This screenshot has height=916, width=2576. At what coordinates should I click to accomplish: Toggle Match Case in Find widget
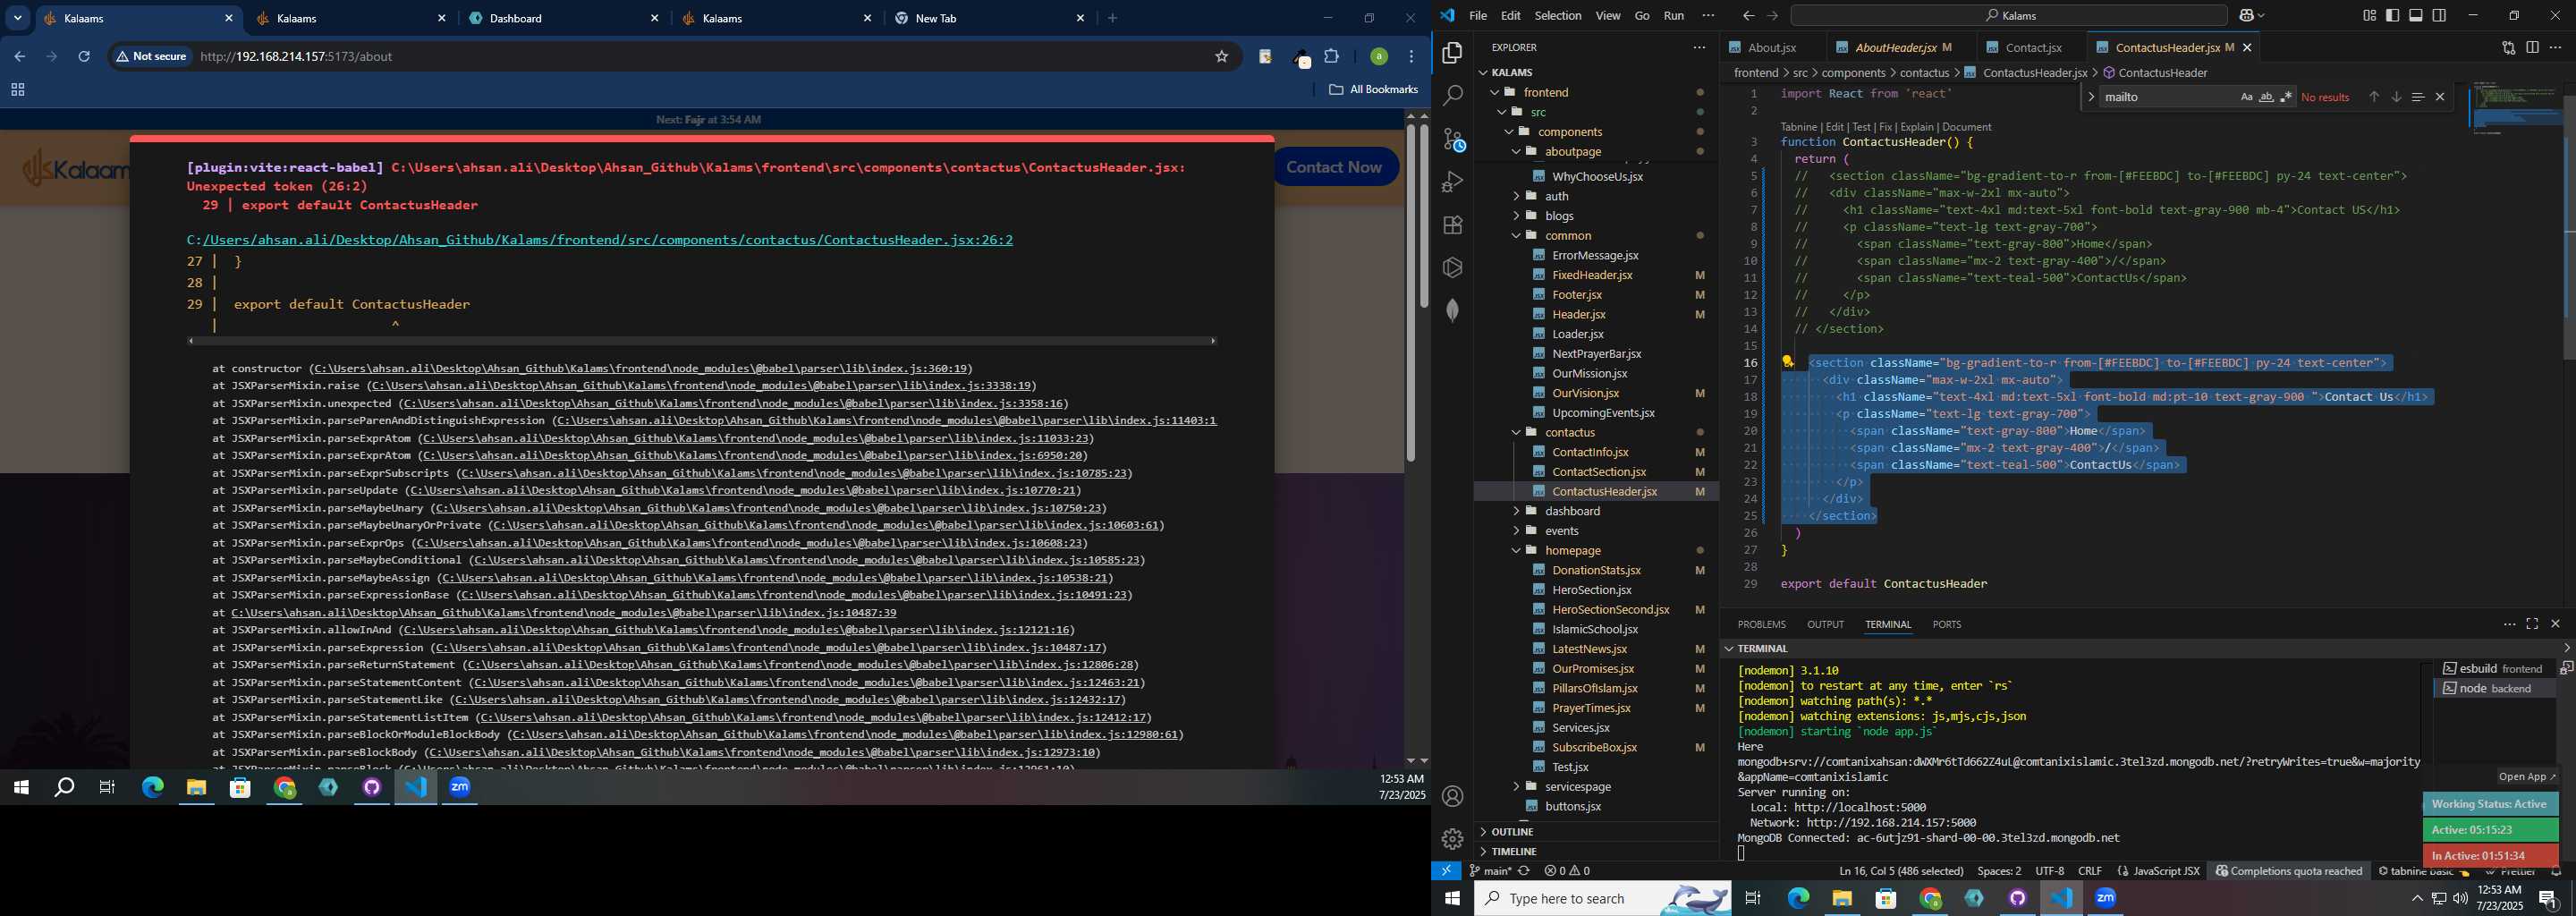(x=2246, y=97)
